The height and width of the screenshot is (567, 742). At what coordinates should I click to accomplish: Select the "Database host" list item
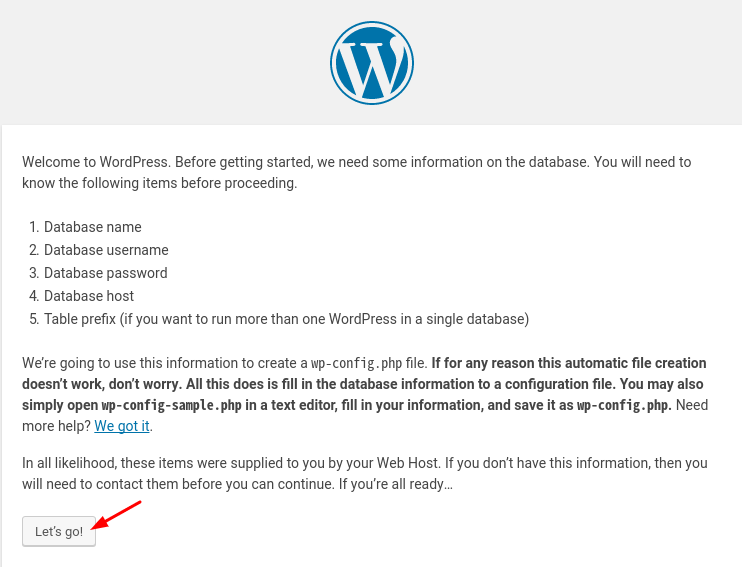89,296
